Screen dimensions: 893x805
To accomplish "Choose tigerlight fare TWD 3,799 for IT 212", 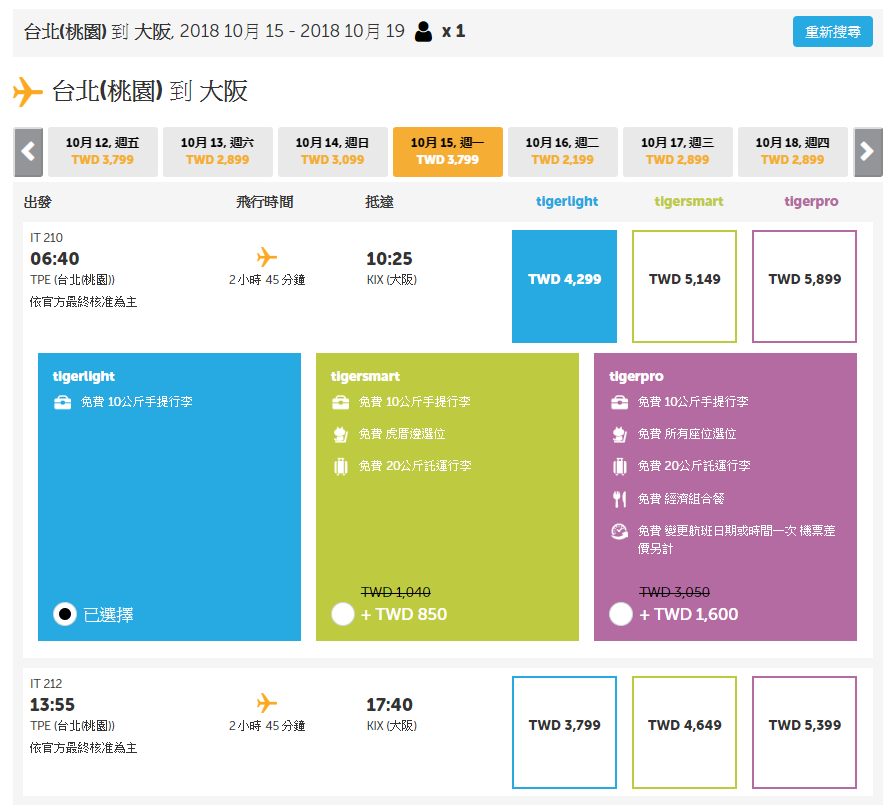I will click(564, 732).
